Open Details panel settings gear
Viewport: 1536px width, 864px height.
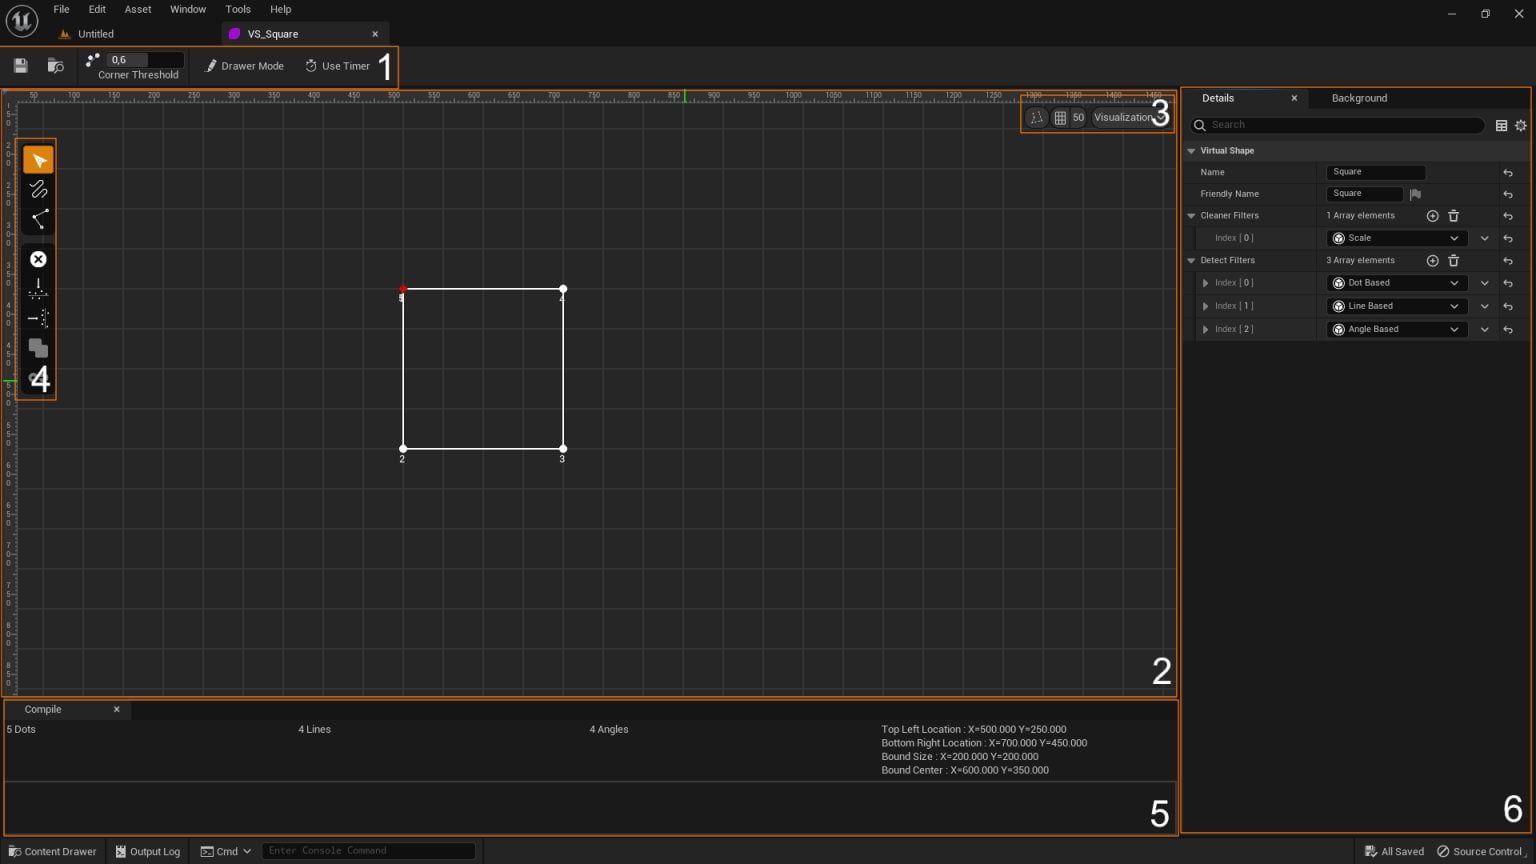[x=1521, y=125]
